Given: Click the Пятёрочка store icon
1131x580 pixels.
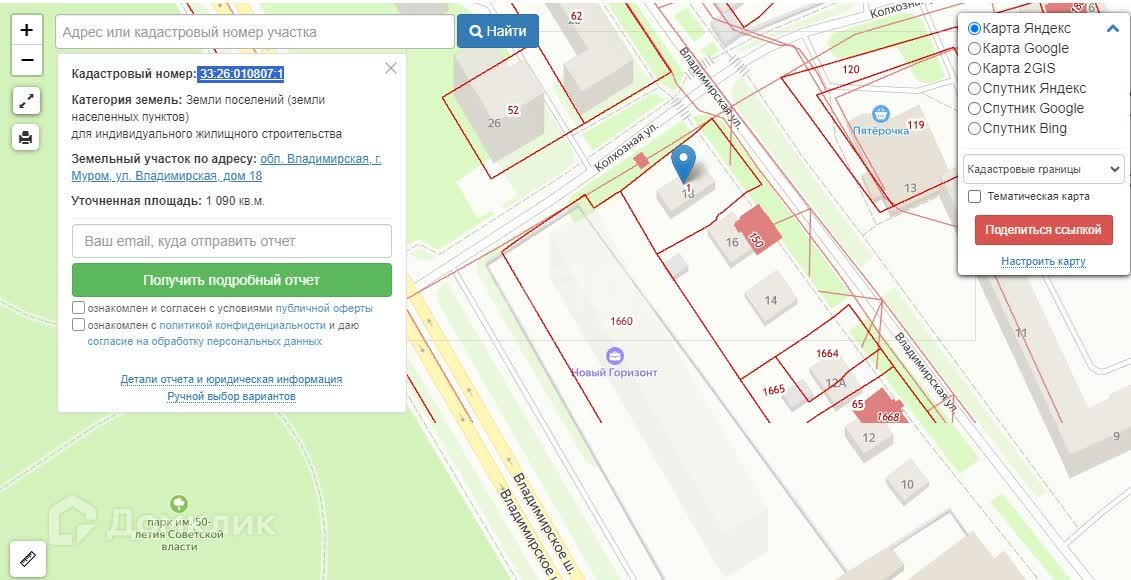Looking at the screenshot, I should click(x=880, y=114).
